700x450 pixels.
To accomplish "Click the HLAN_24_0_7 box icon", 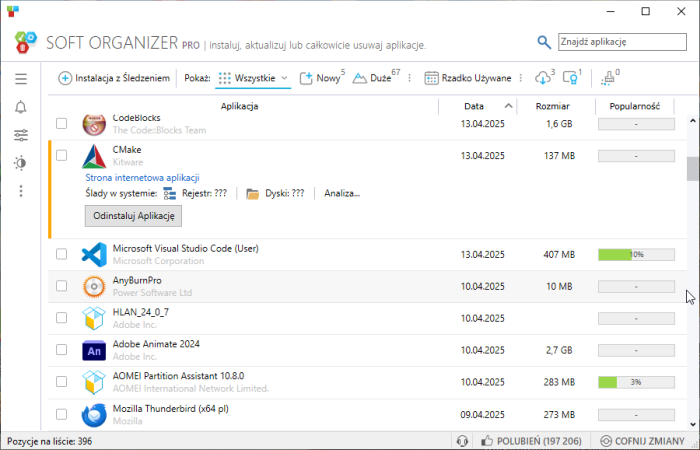I will (94, 318).
